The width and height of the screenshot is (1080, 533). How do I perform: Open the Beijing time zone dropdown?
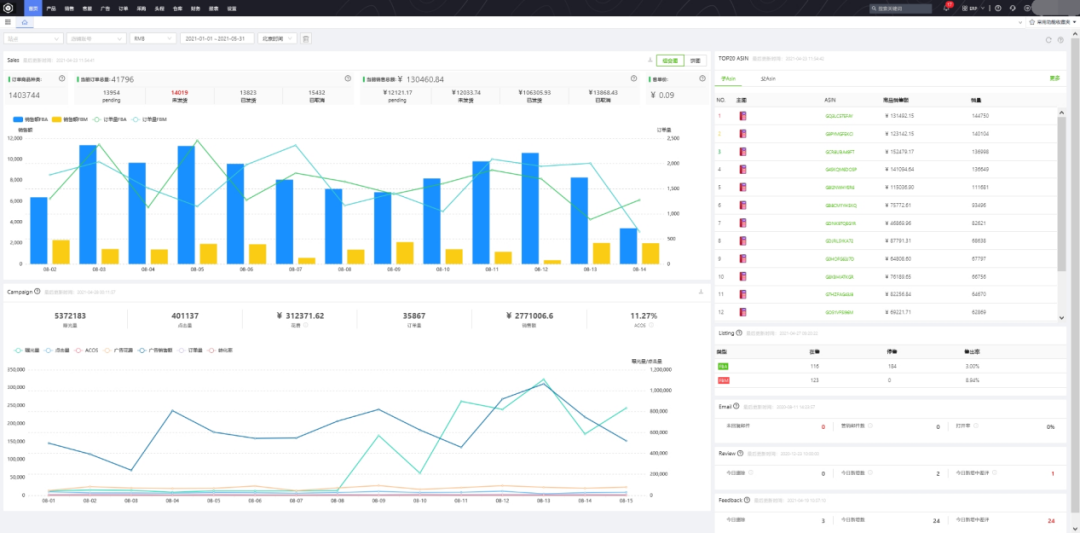click(x=277, y=39)
